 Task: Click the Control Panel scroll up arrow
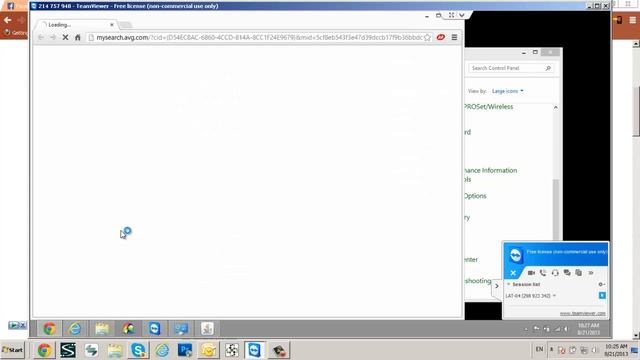pos(556,107)
